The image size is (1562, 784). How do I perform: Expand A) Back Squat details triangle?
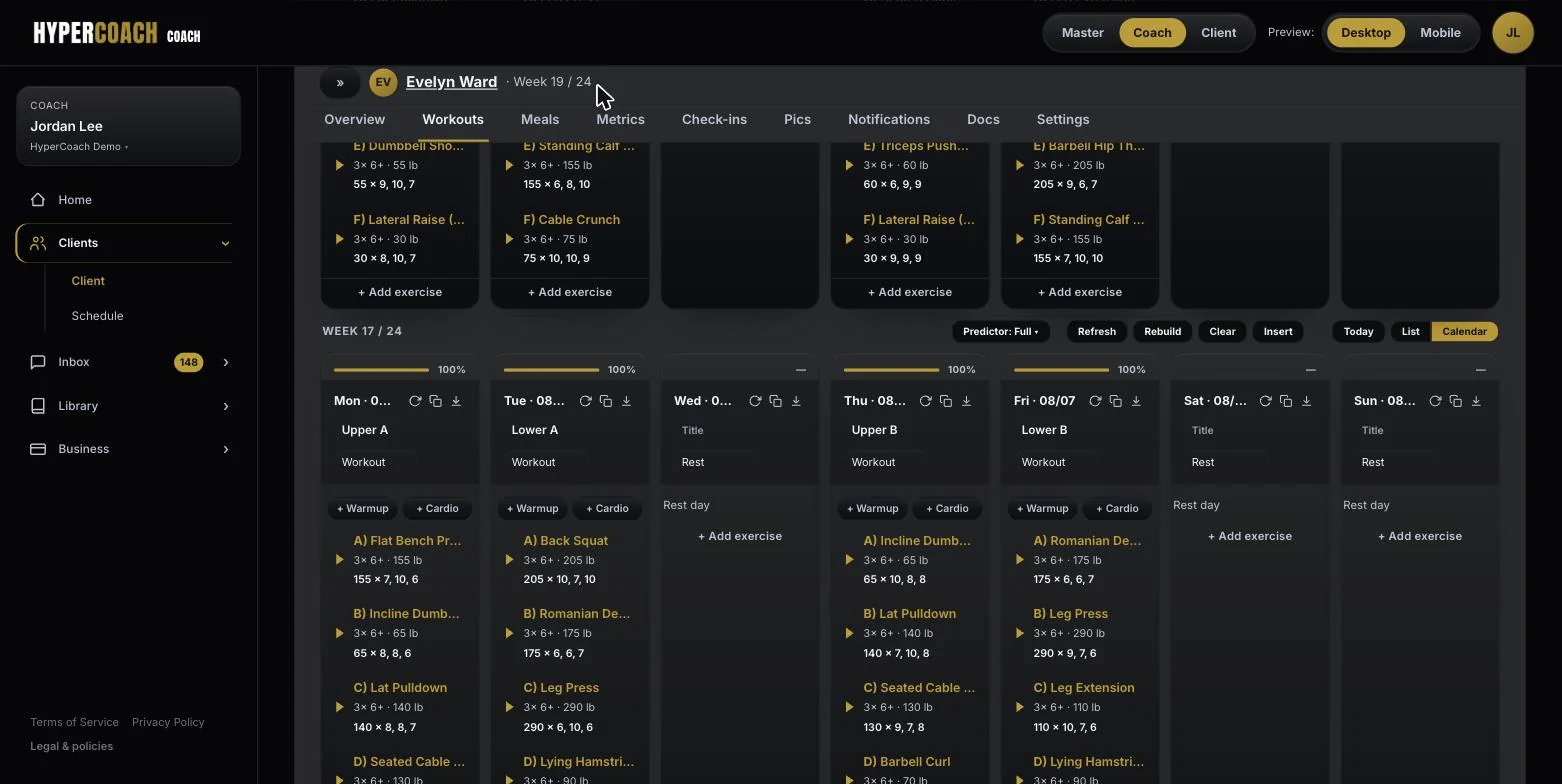pos(509,560)
